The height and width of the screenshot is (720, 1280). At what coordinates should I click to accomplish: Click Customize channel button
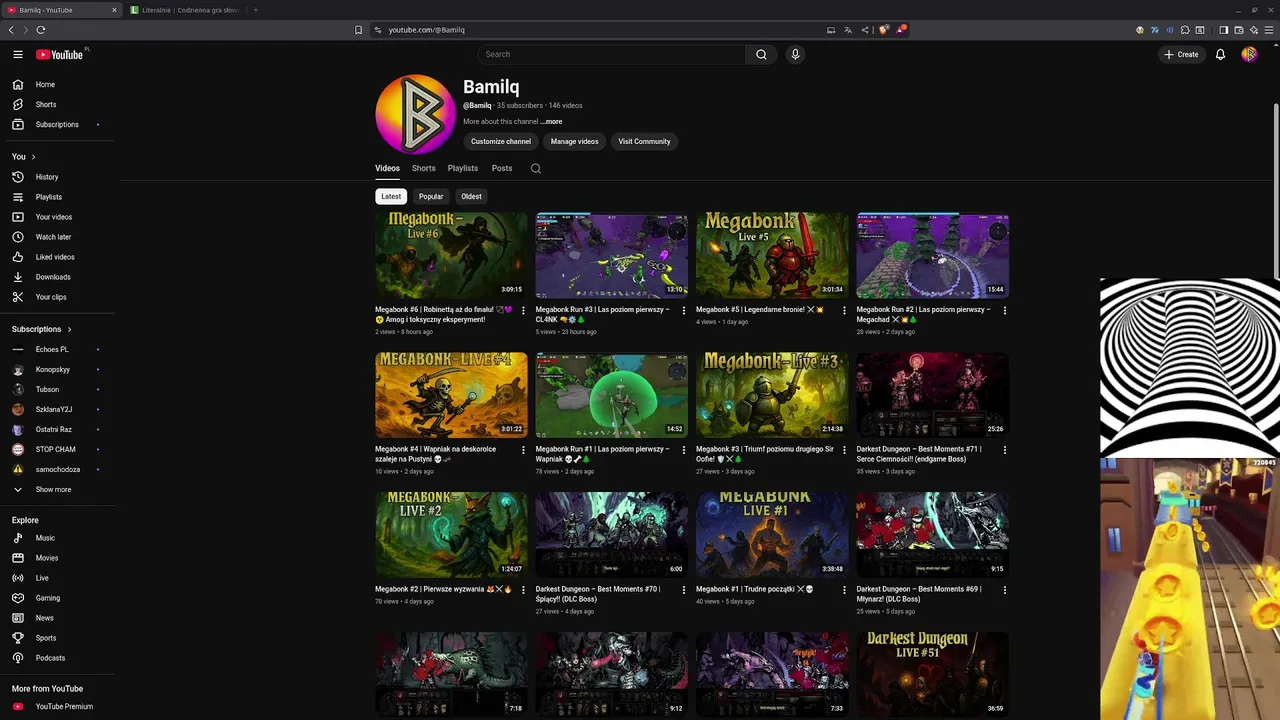tap(501, 141)
